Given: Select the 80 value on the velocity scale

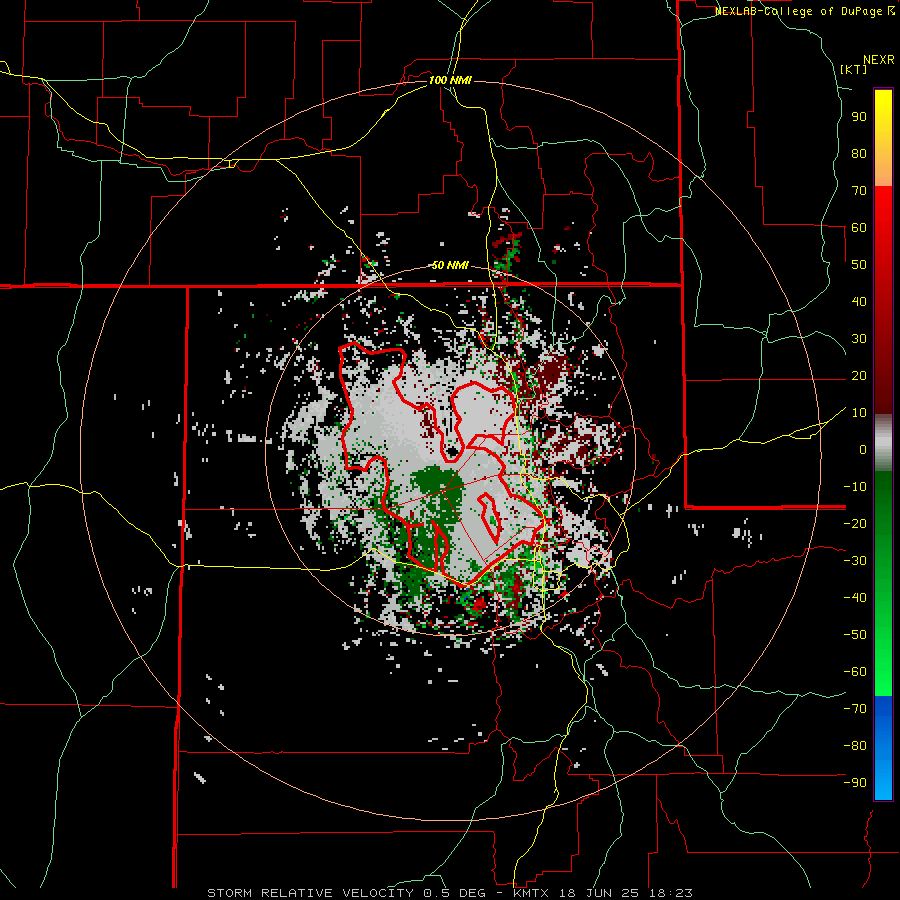Looking at the screenshot, I should [x=859, y=153].
